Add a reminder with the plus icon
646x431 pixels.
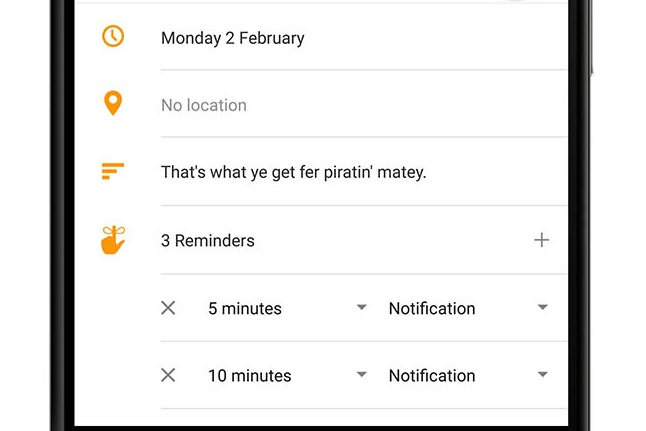[x=541, y=240]
